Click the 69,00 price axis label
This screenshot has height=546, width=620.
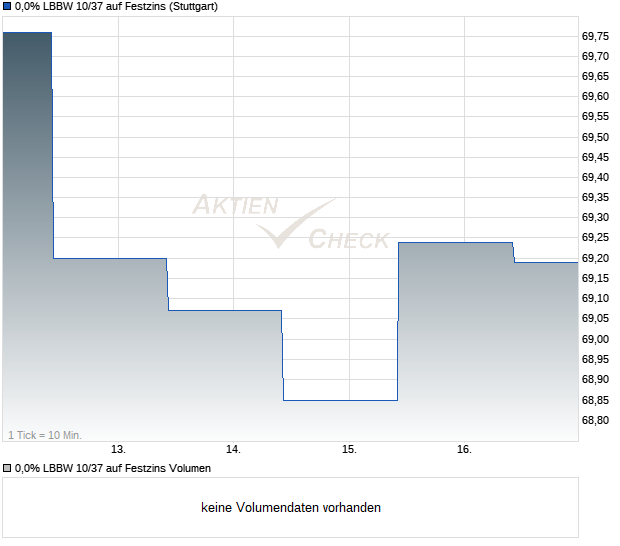tap(595, 339)
